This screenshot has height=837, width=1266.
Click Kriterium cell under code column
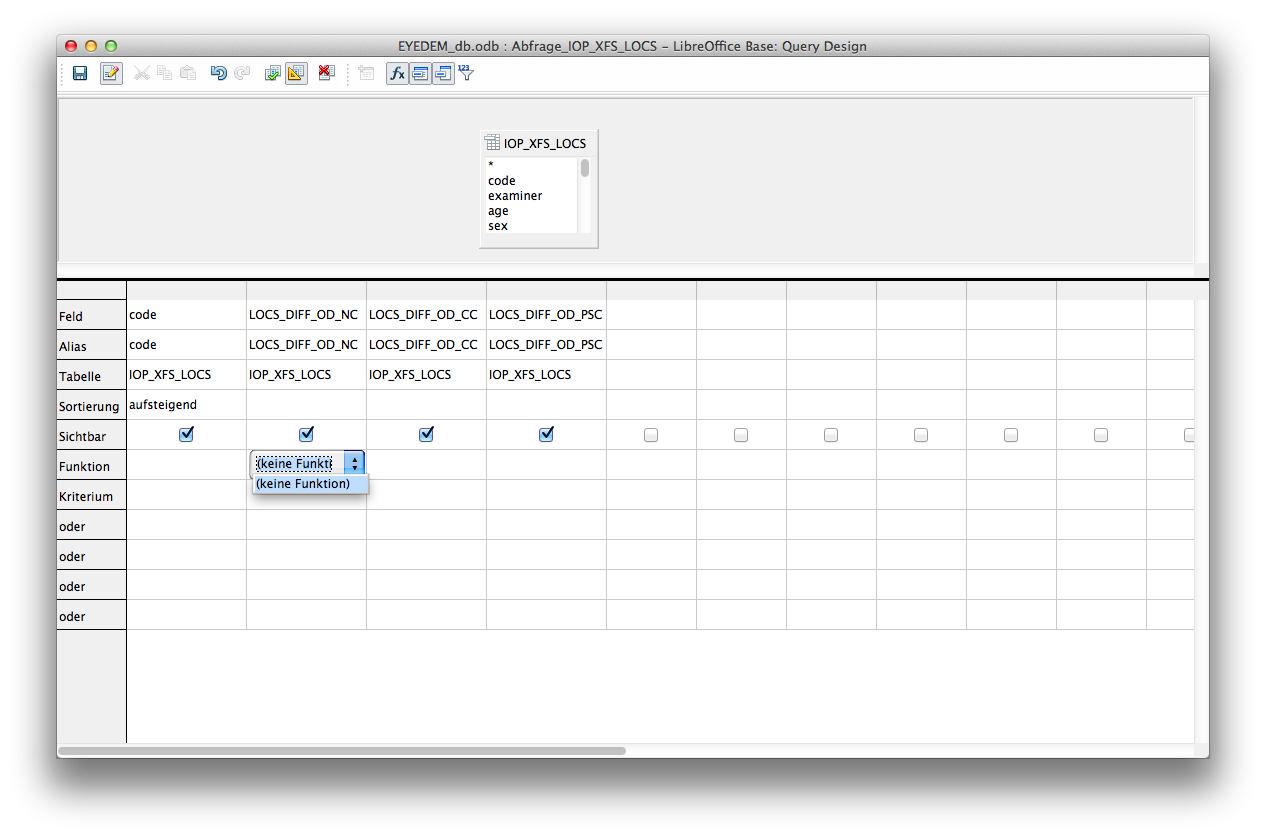coord(186,495)
